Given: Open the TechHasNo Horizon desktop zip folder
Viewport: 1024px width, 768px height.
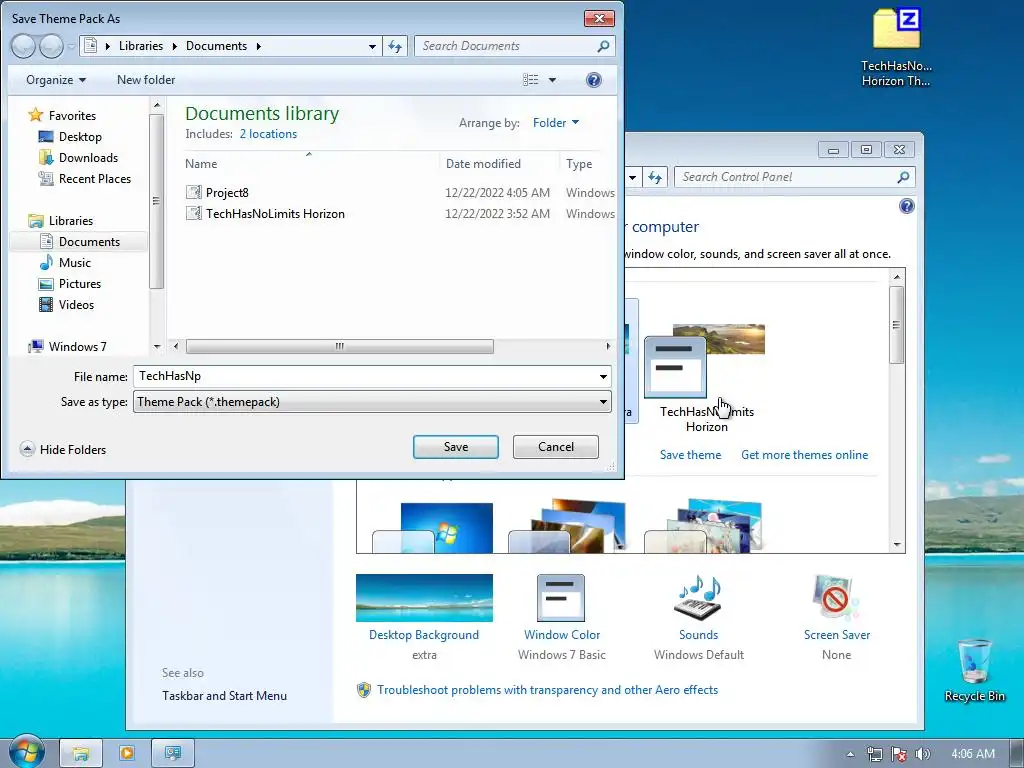Looking at the screenshot, I should tap(896, 47).
